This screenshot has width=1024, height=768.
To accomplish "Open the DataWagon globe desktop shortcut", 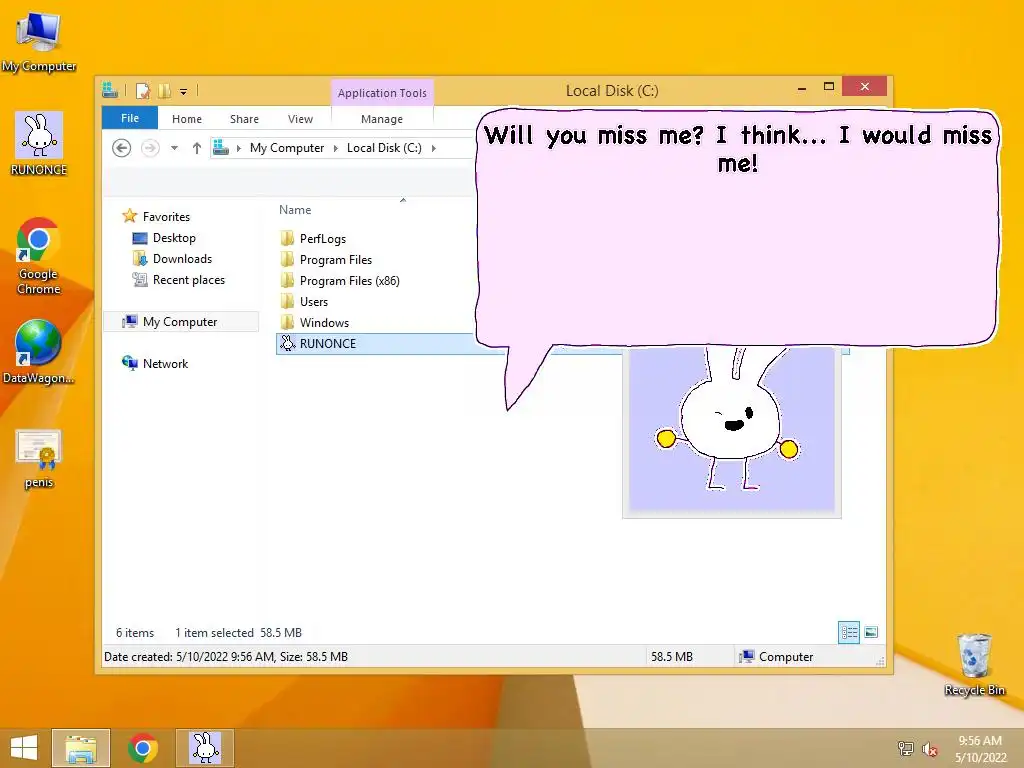I will pos(39,351).
